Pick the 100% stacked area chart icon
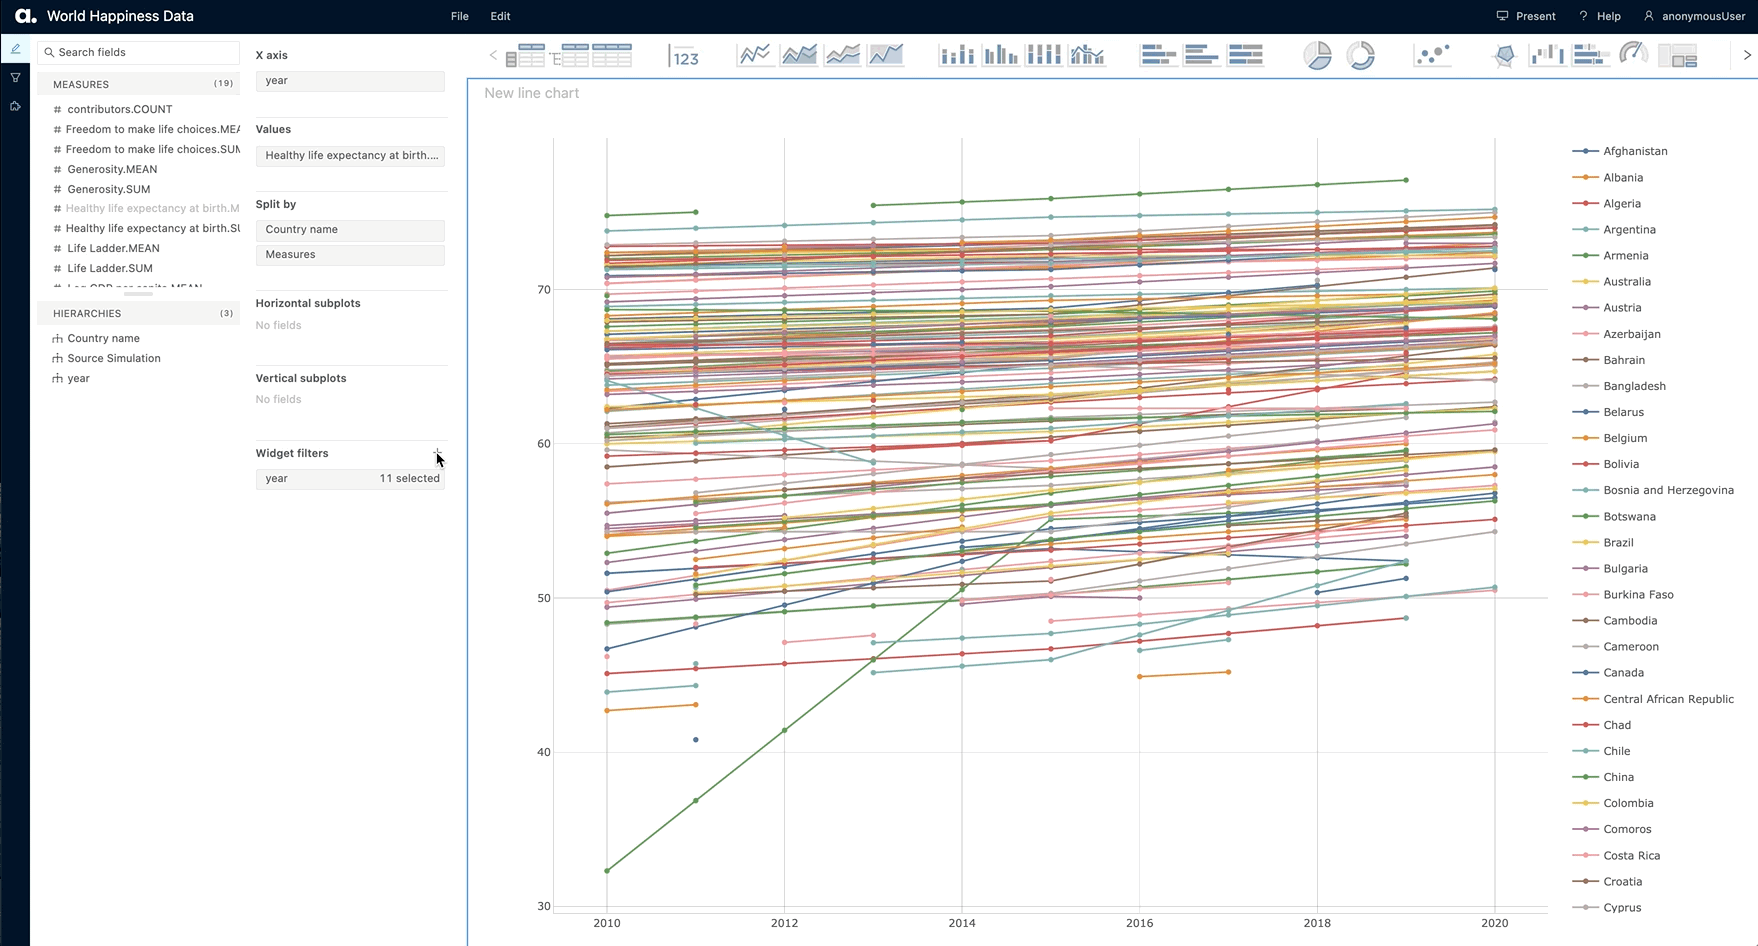Image resolution: width=1758 pixels, height=946 pixels. click(x=886, y=55)
